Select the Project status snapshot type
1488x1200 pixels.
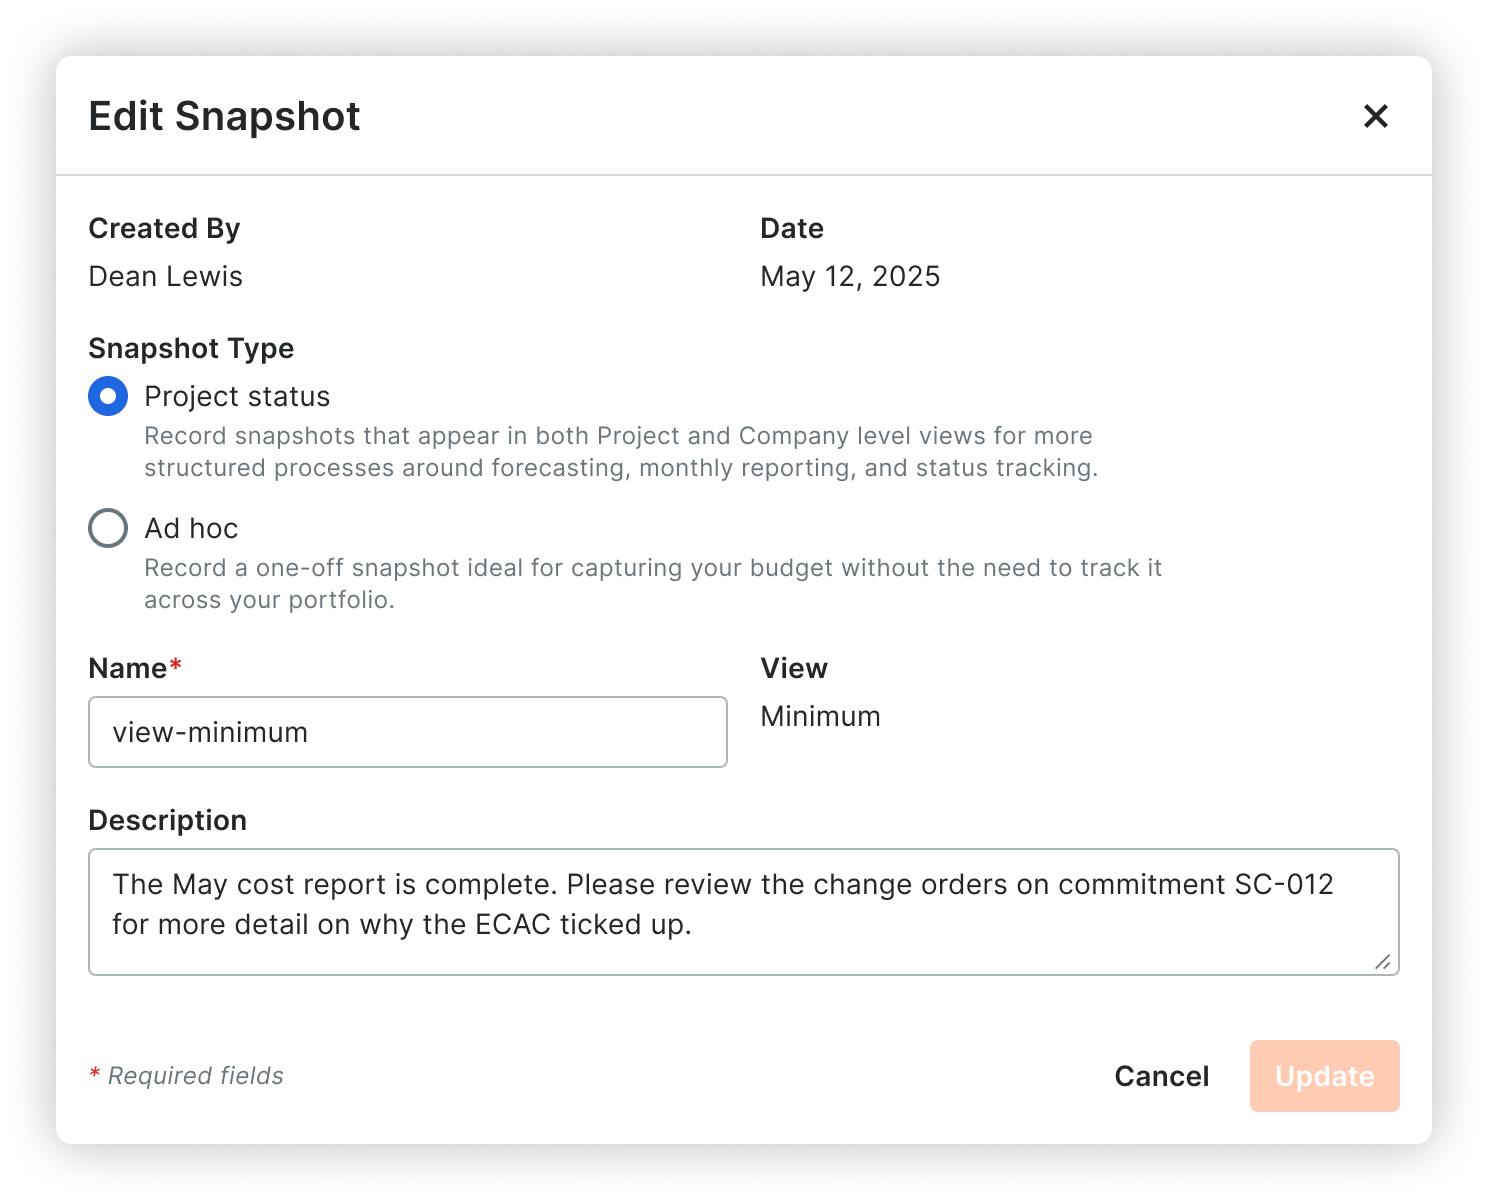pyautogui.click(x=107, y=396)
